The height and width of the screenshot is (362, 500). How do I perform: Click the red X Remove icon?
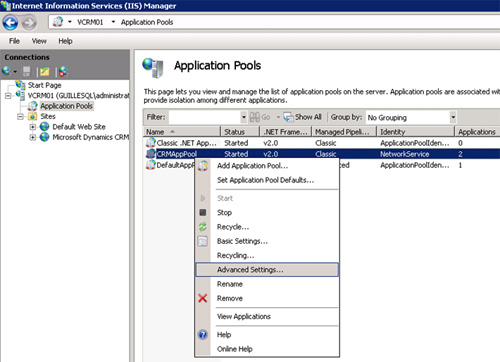tap(203, 298)
